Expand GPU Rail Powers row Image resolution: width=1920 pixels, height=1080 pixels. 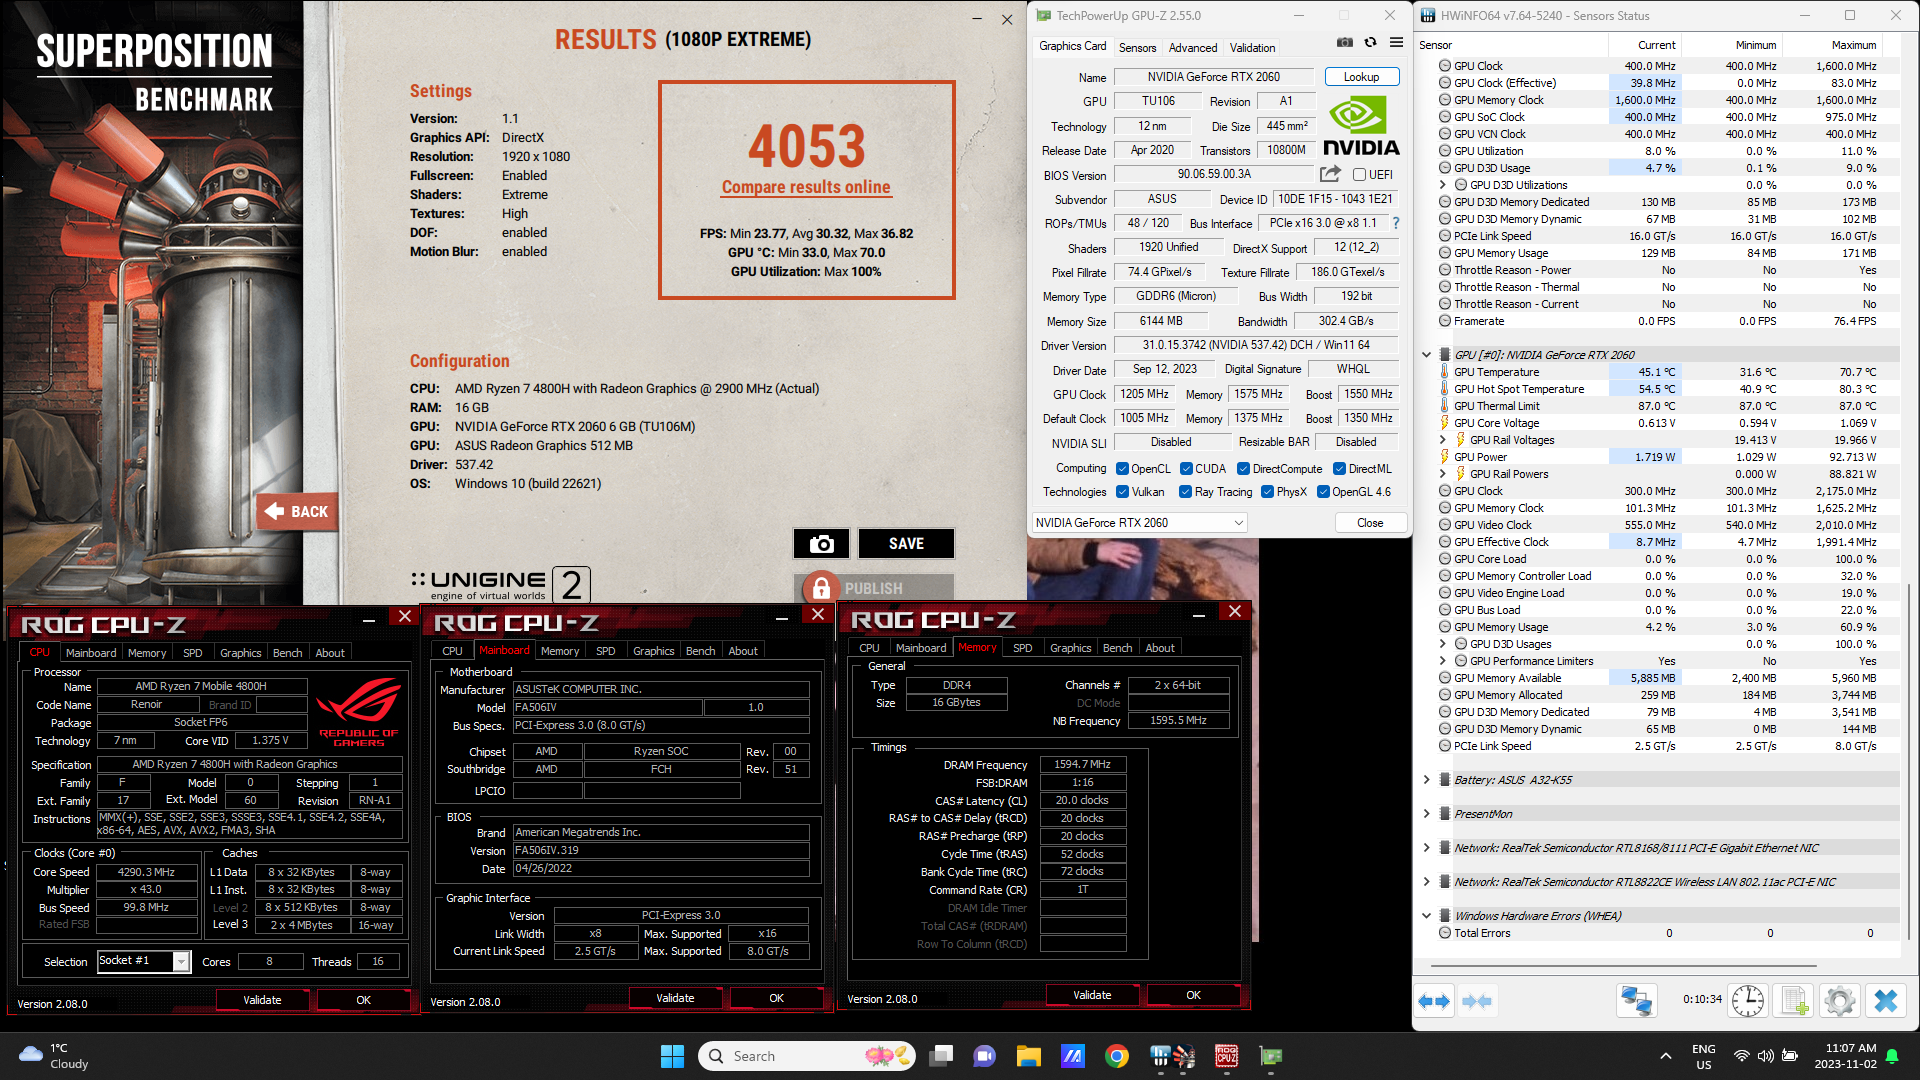point(1442,474)
